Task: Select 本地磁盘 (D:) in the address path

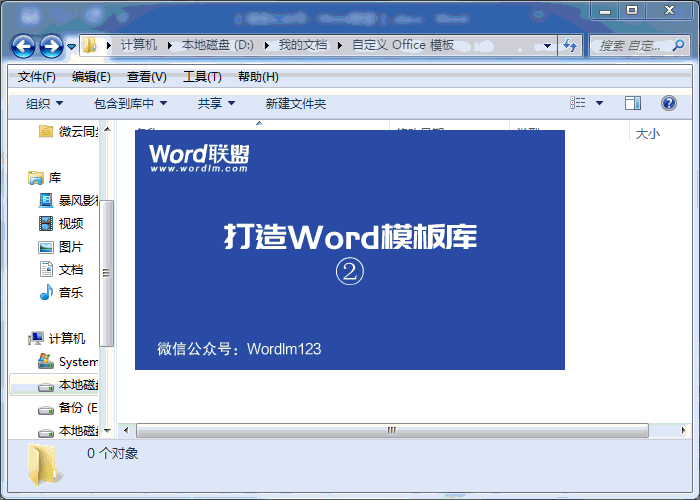Action: (x=218, y=45)
